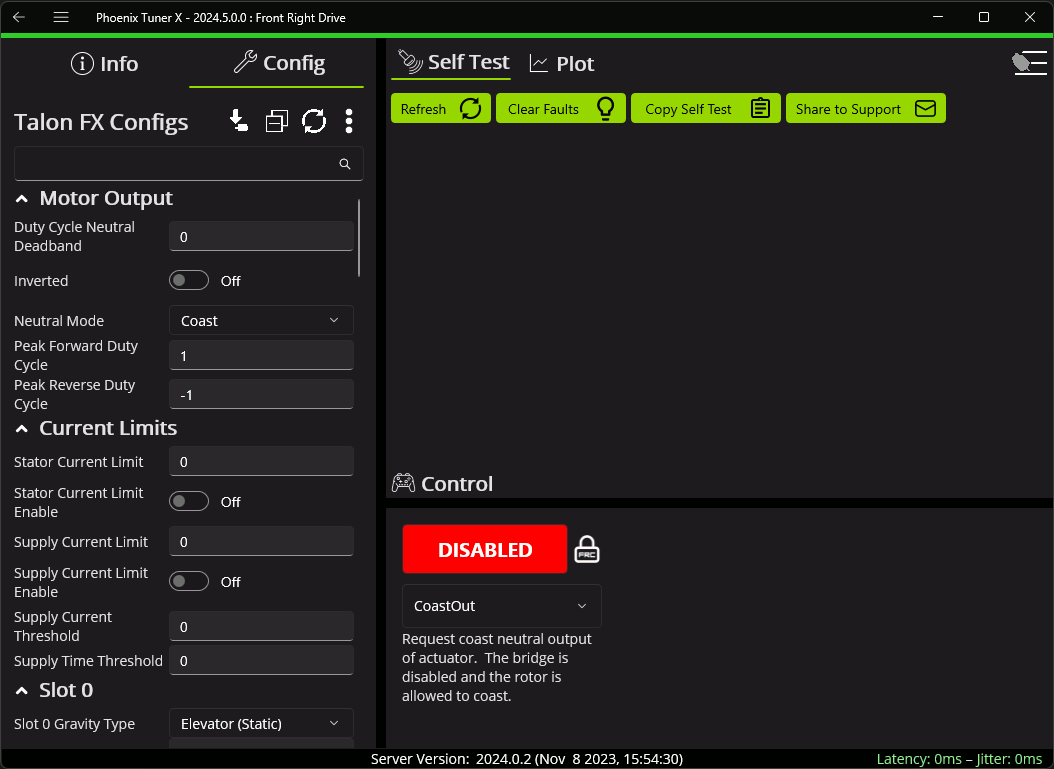
Task: Click the Peak Forward Duty Cycle field
Action: click(x=261, y=356)
